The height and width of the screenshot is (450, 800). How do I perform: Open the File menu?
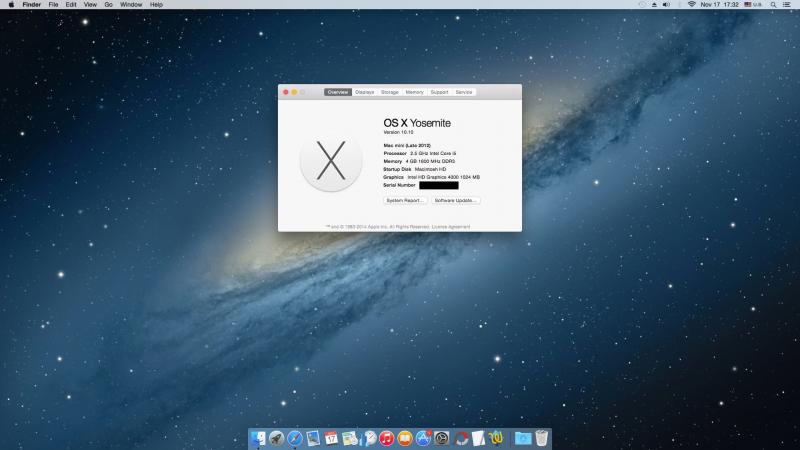tap(53, 5)
